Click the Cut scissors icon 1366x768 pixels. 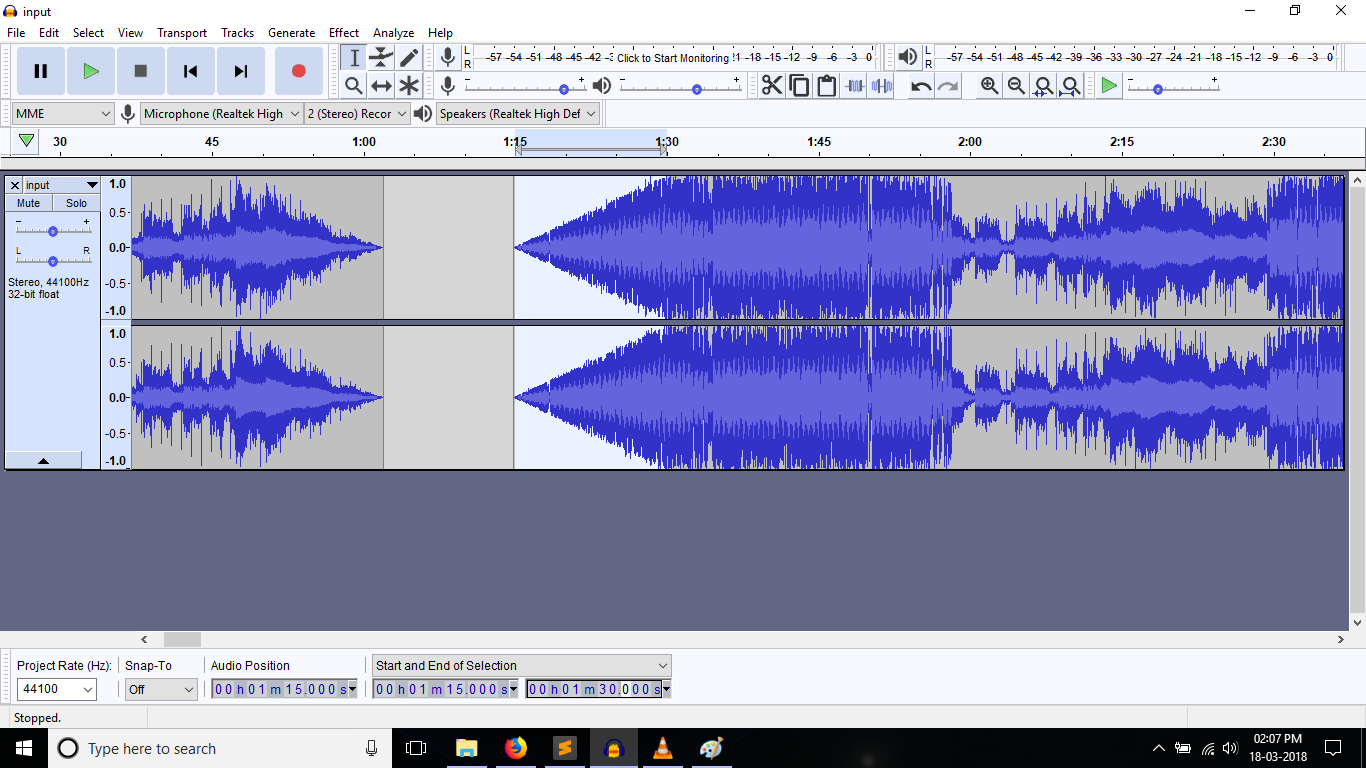click(772, 86)
